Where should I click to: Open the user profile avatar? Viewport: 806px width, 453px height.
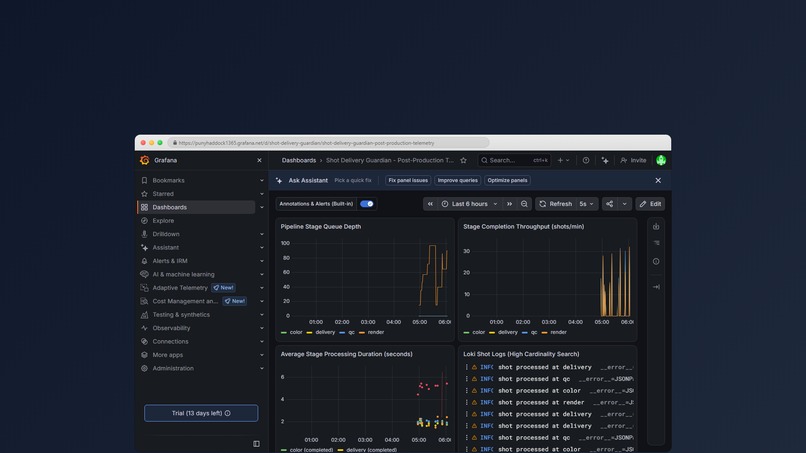coord(661,160)
